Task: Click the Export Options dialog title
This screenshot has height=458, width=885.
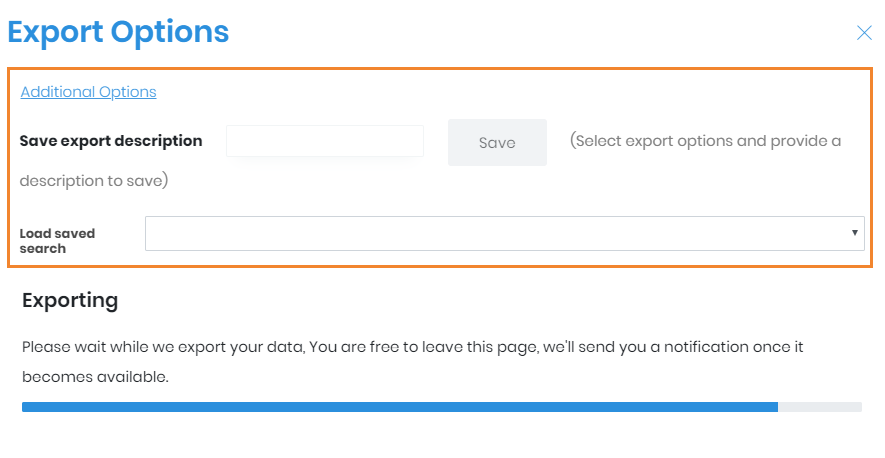Action: point(118,32)
